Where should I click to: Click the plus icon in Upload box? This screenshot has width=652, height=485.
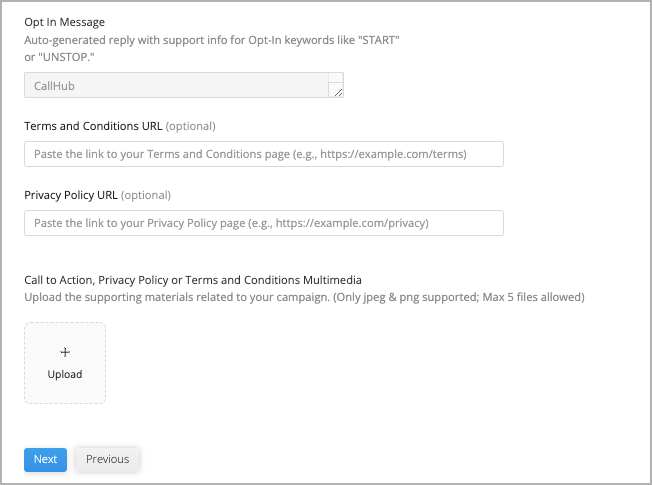[65, 352]
